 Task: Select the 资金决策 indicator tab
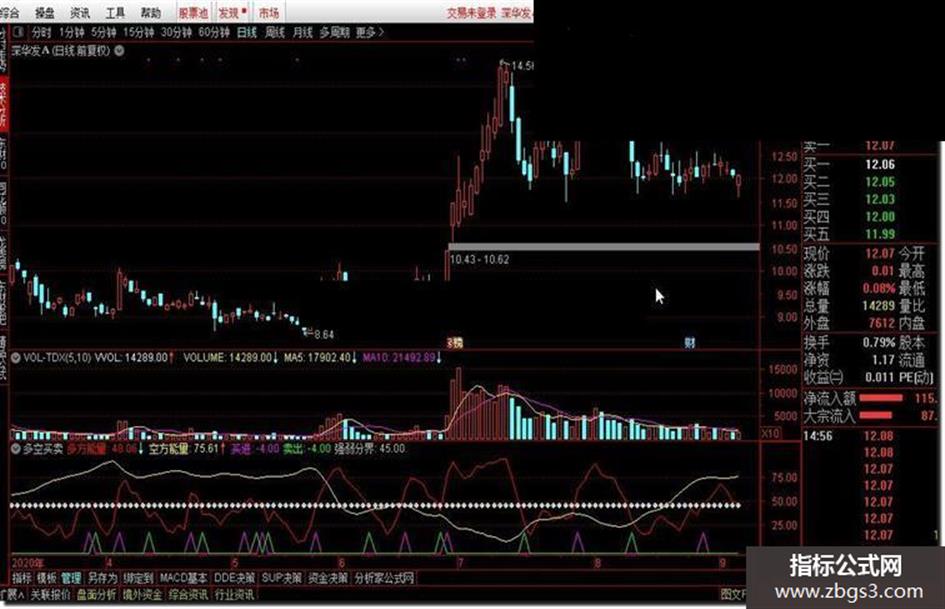pos(328,578)
